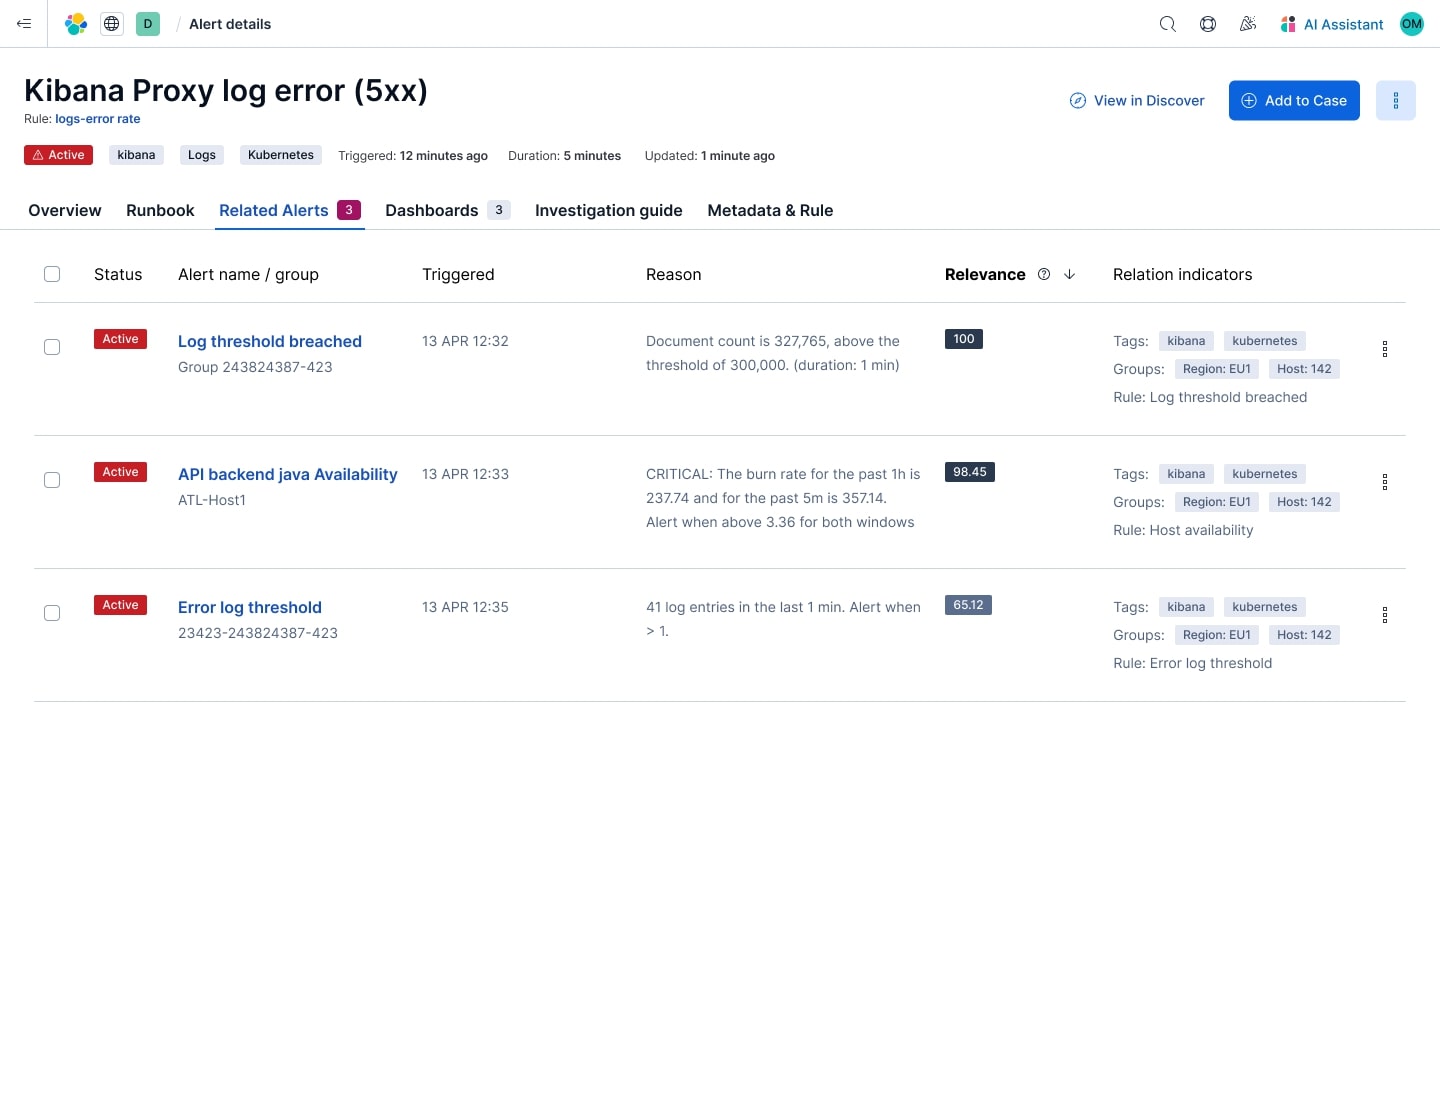Sort by the Relevance column header
This screenshot has width=1440, height=1116.
click(x=985, y=274)
